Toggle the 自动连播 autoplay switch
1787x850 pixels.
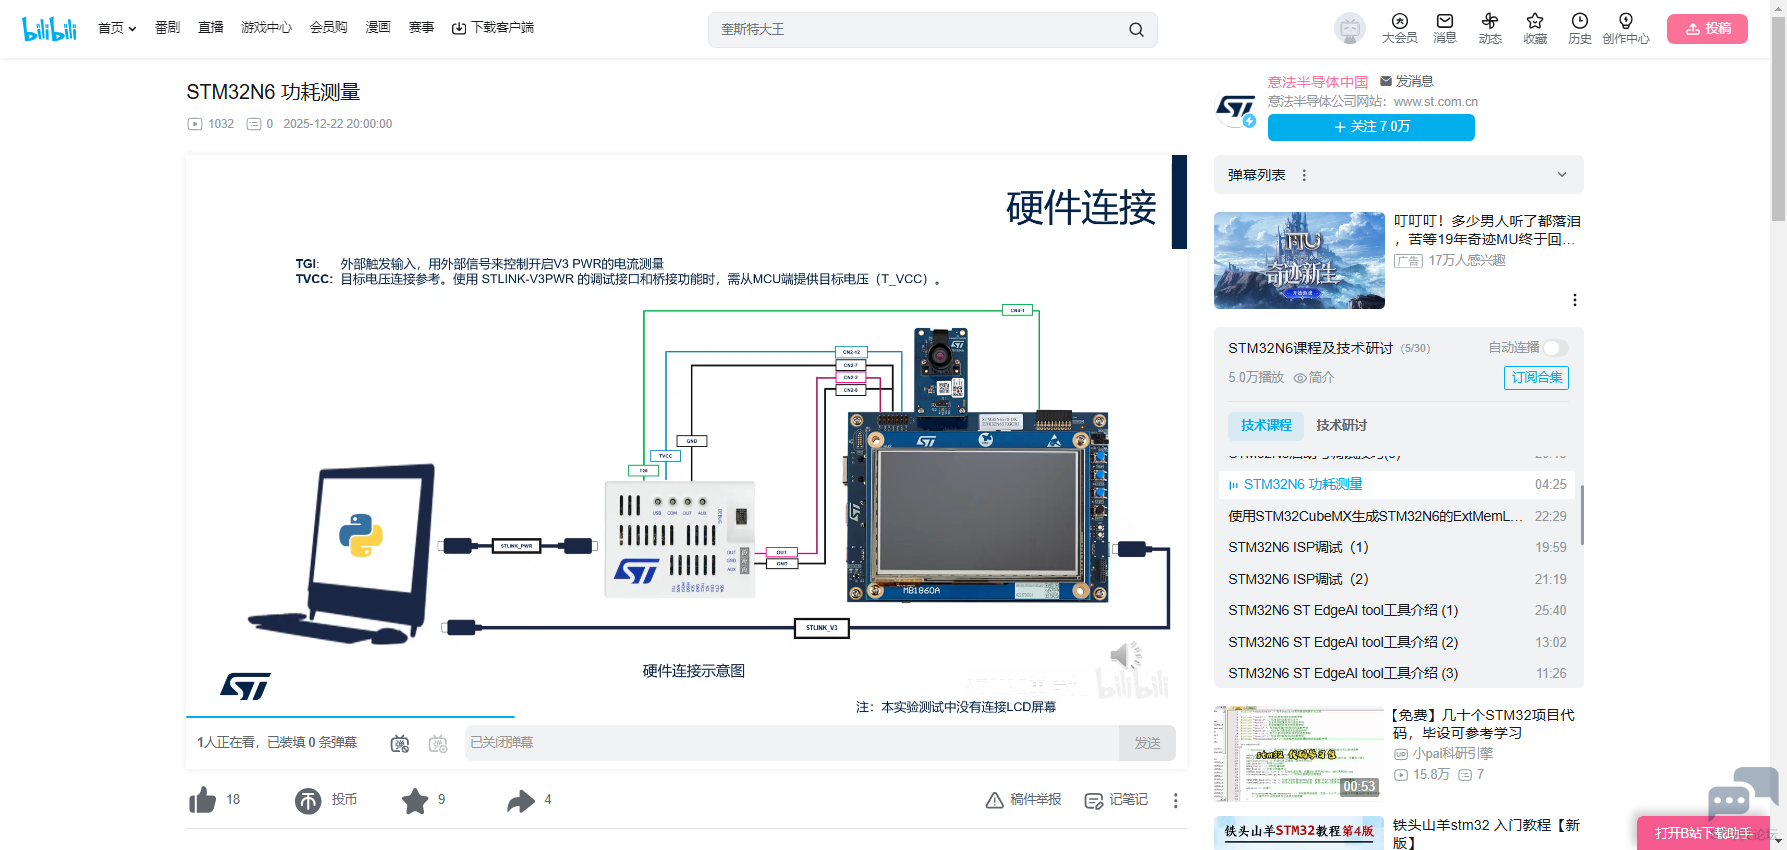click(x=1555, y=348)
